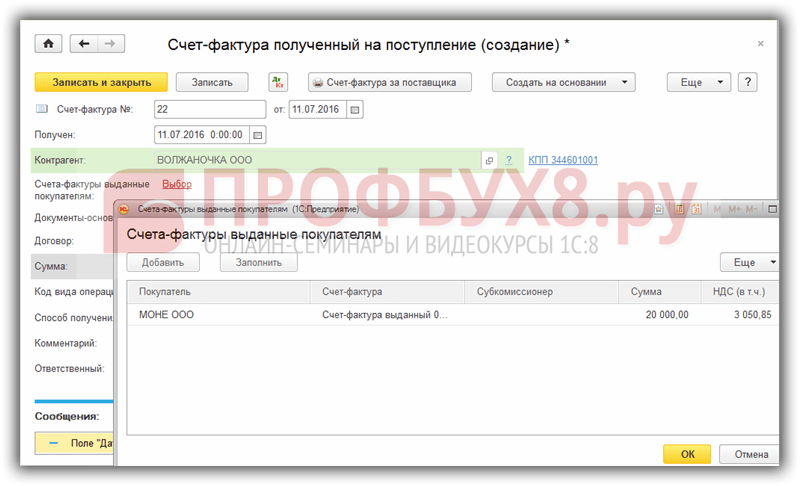Sort by the Счет-фактура column header
The width and height of the screenshot is (800, 486).
click(387, 292)
